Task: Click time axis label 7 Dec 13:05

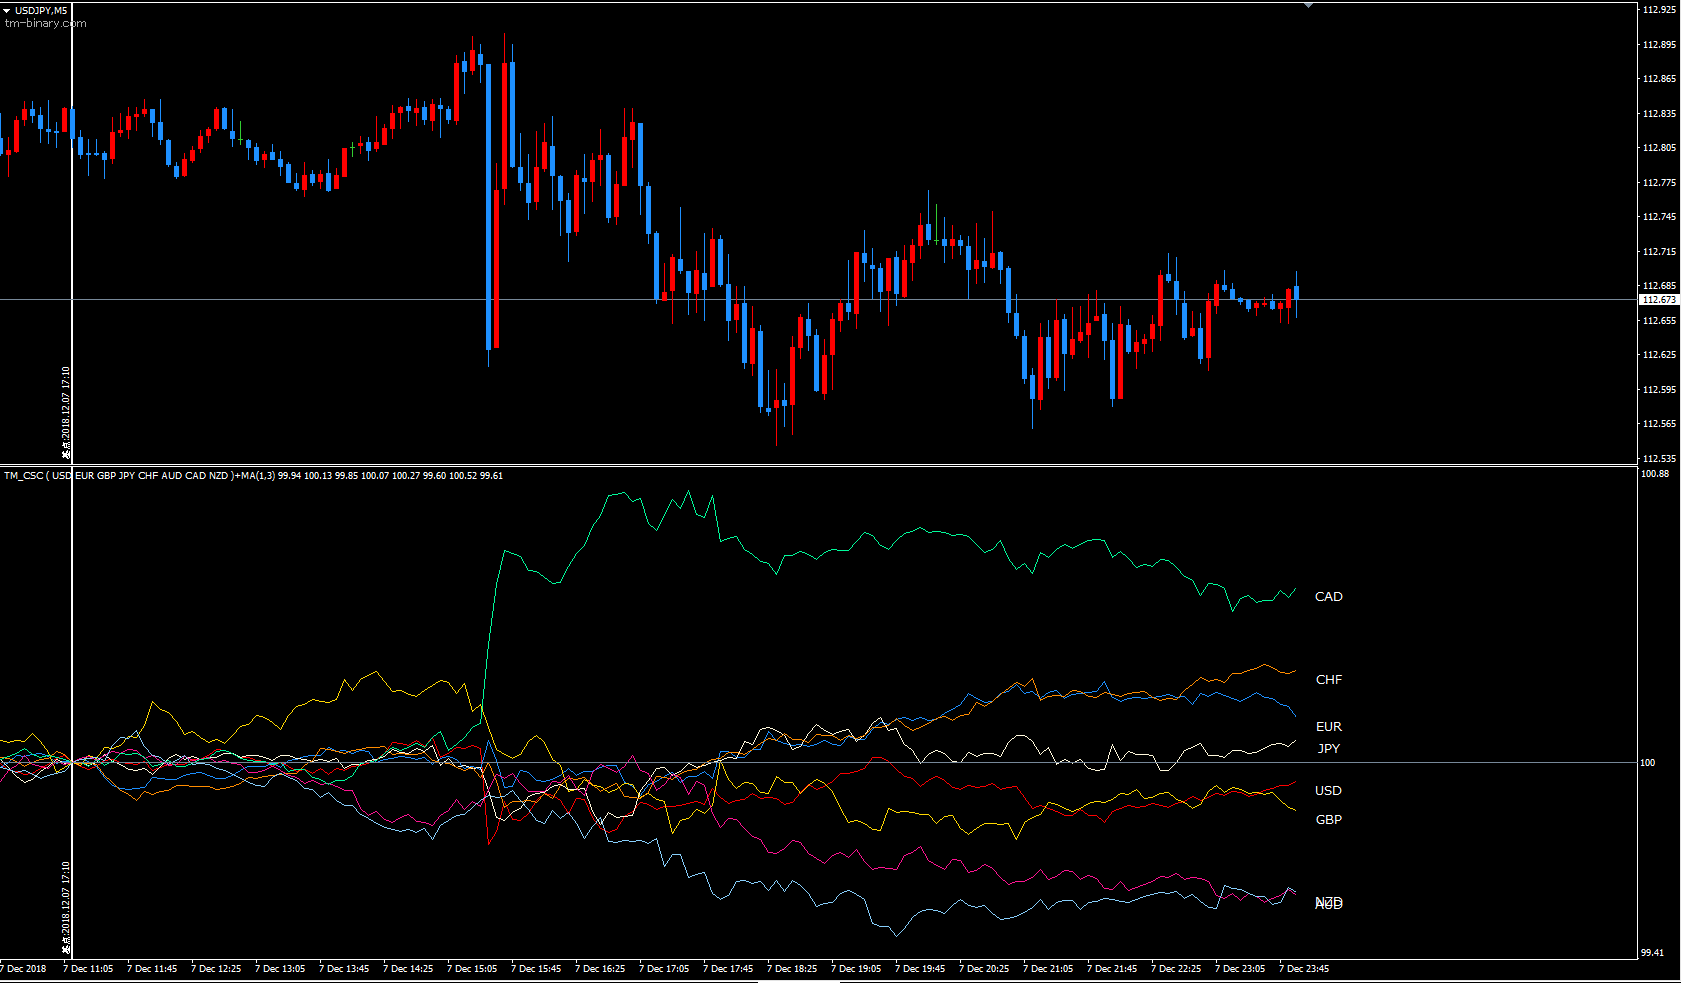Action: pos(280,969)
